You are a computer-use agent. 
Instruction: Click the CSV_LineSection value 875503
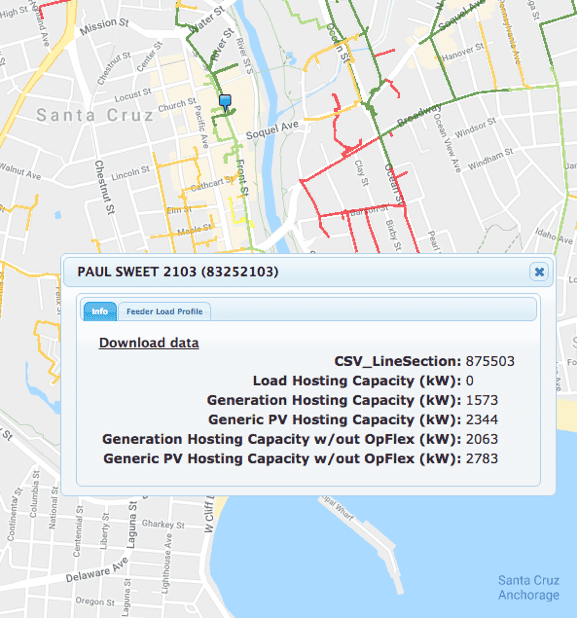(490, 361)
